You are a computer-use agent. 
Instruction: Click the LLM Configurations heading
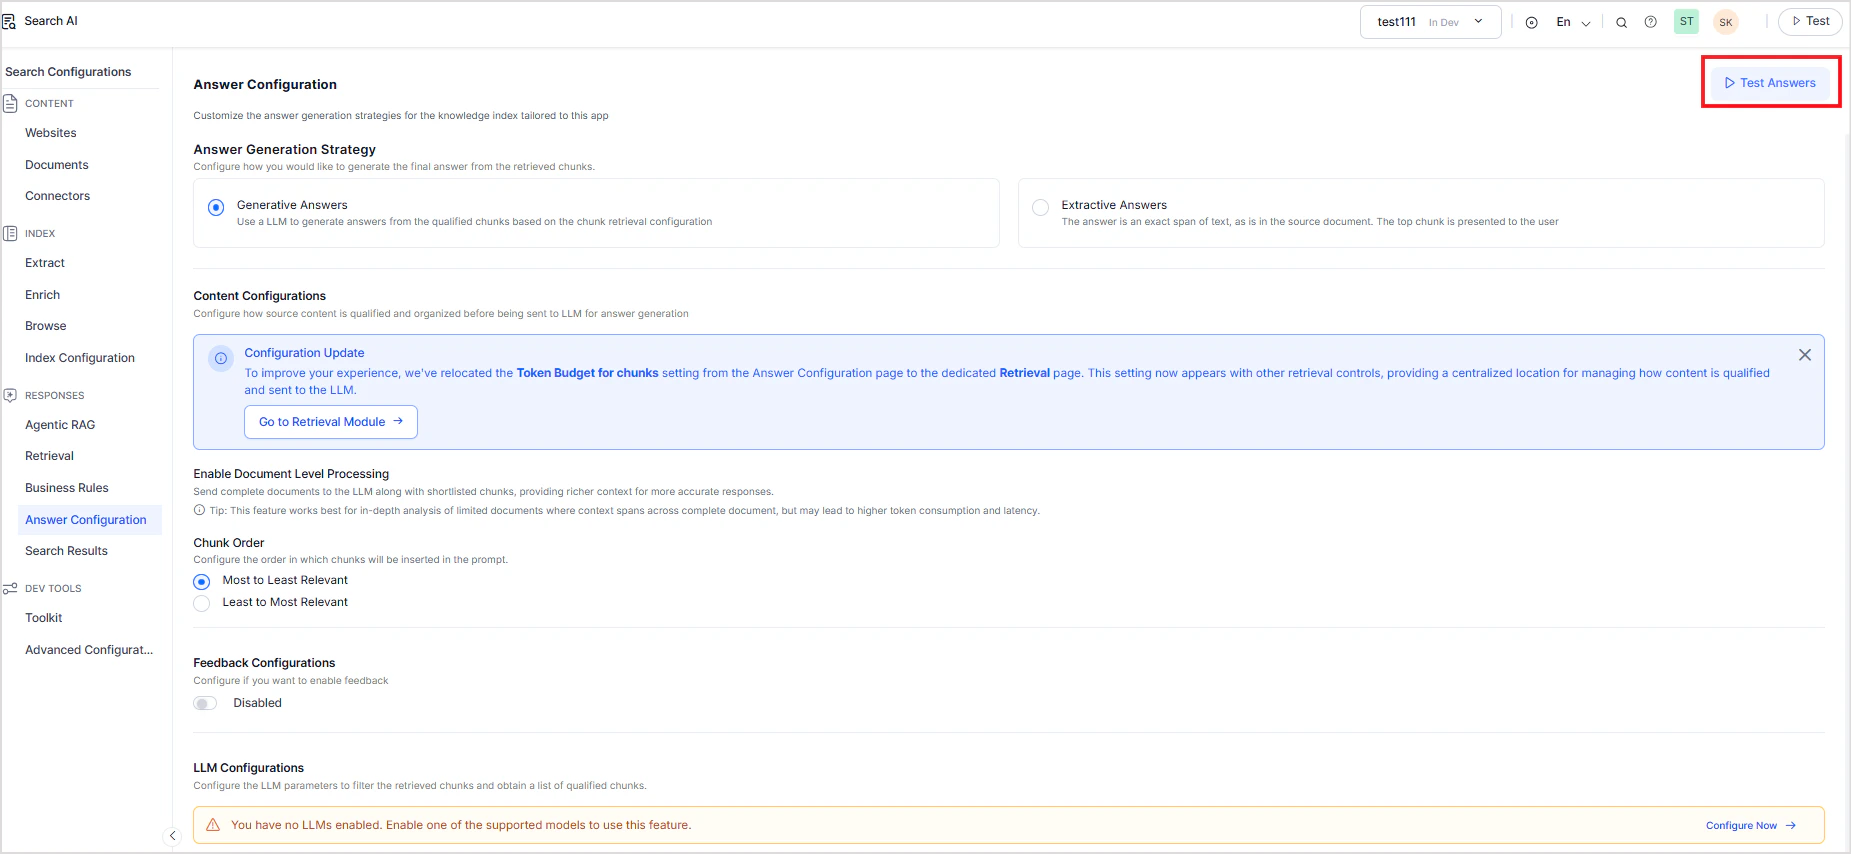248,768
